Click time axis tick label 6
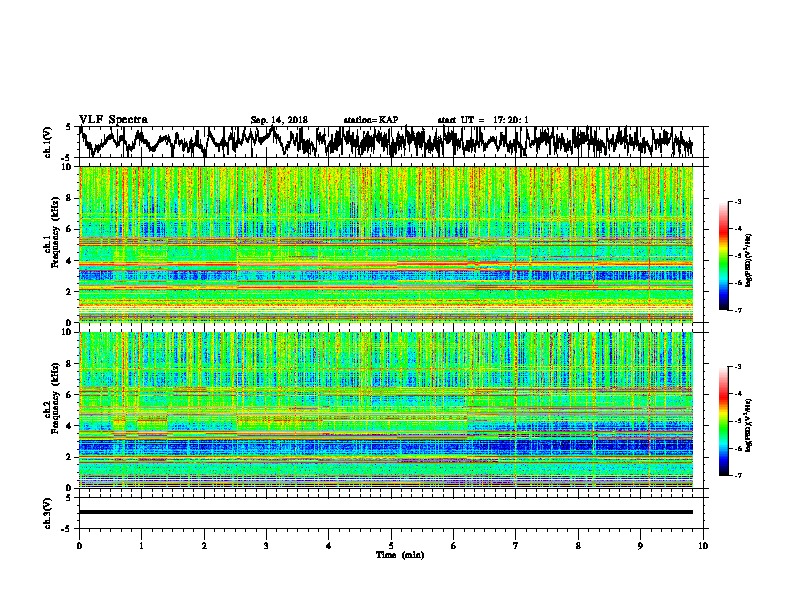Image resolution: width=792 pixels, height=612 pixels. tap(454, 545)
